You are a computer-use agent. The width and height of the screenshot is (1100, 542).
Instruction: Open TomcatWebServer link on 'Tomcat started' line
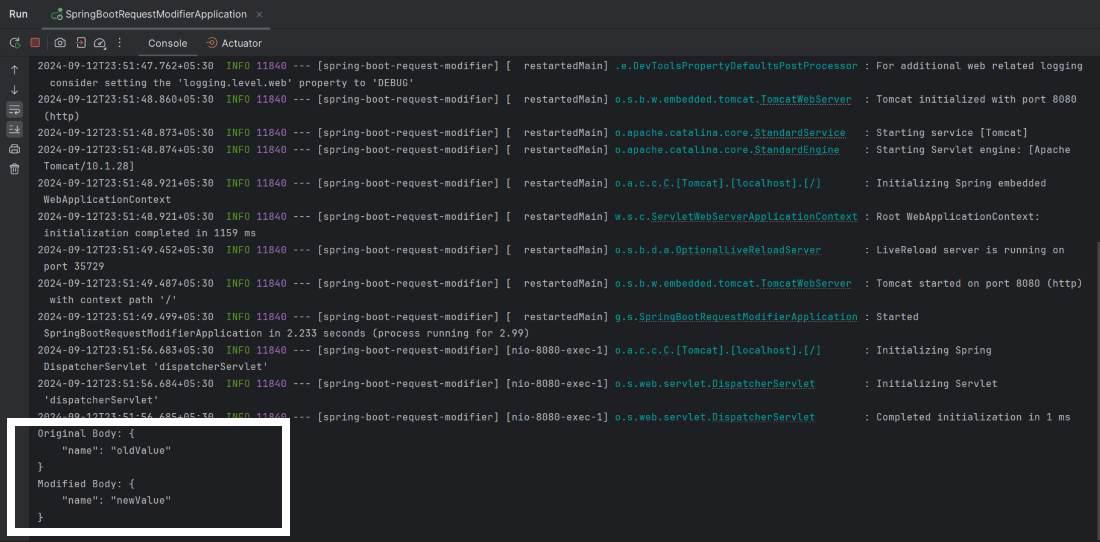click(x=806, y=284)
